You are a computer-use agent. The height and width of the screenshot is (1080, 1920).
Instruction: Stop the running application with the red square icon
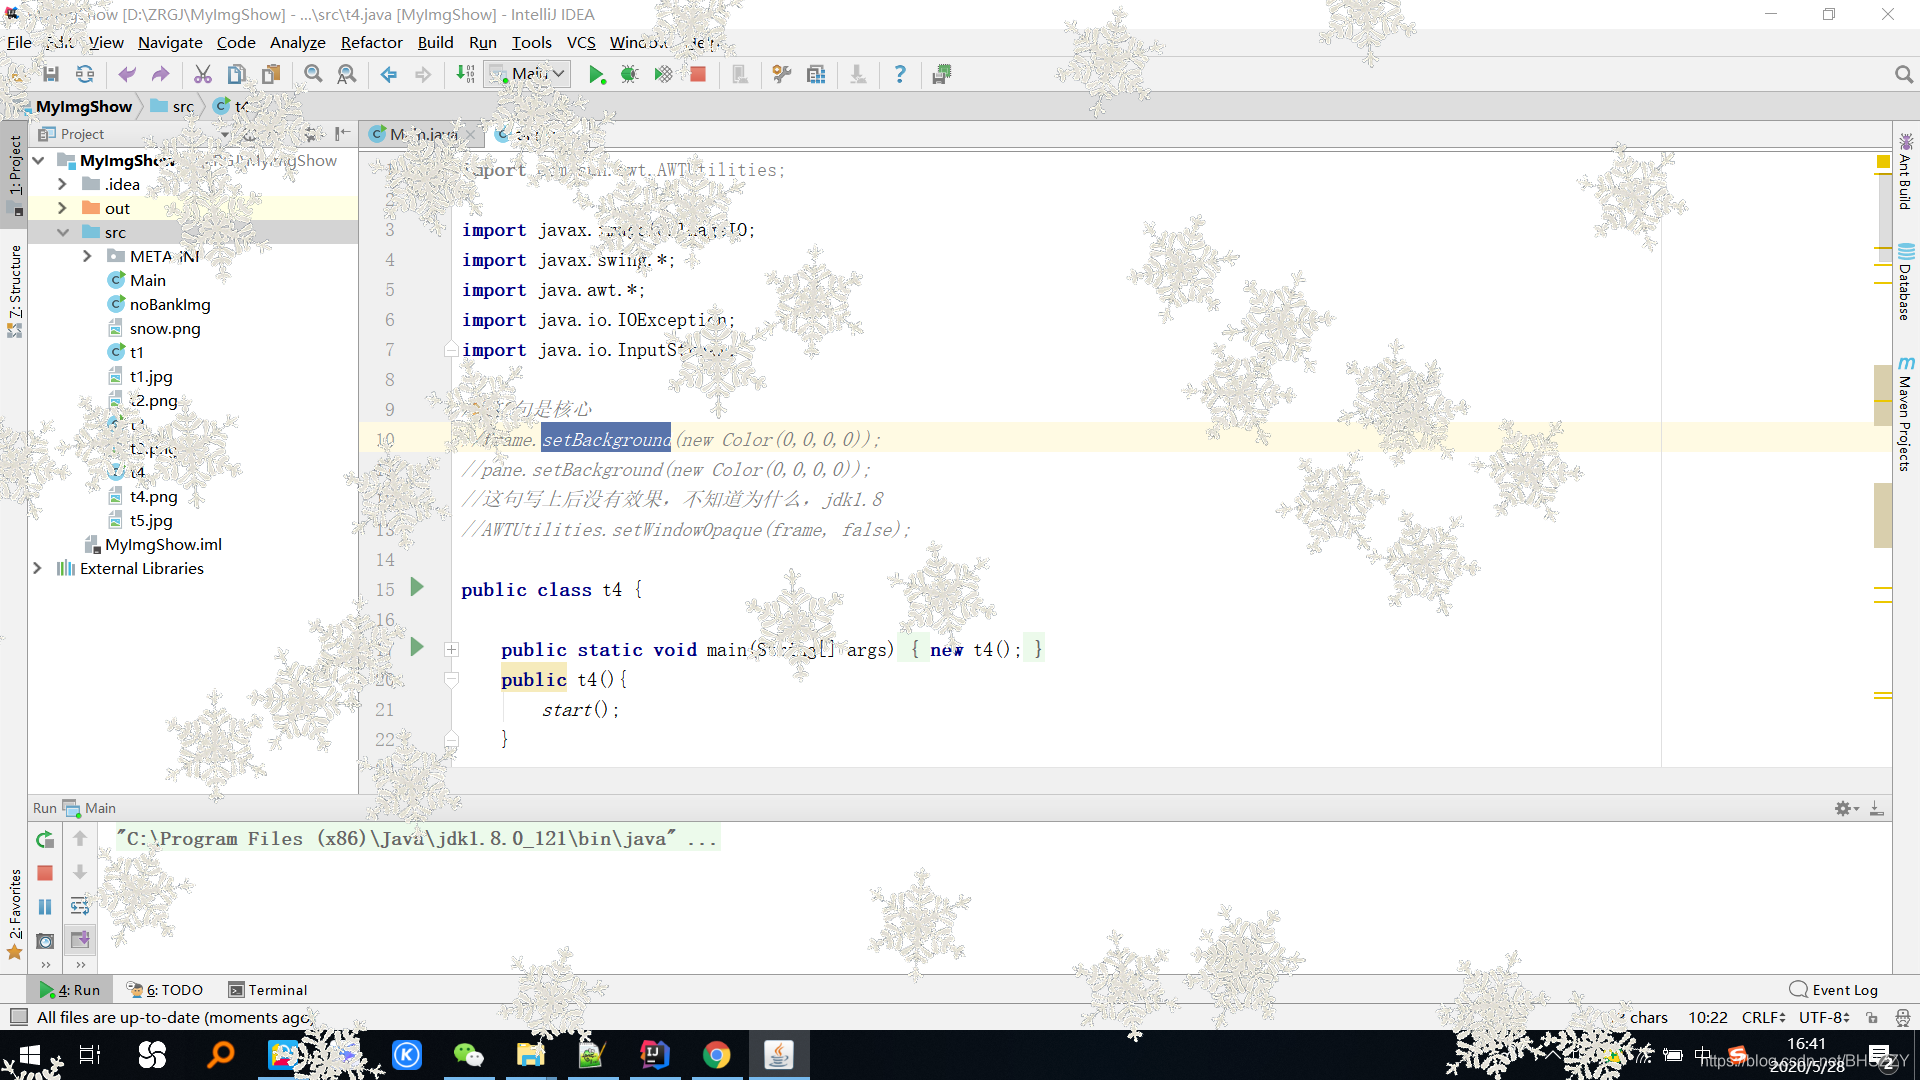click(x=697, y=73)
